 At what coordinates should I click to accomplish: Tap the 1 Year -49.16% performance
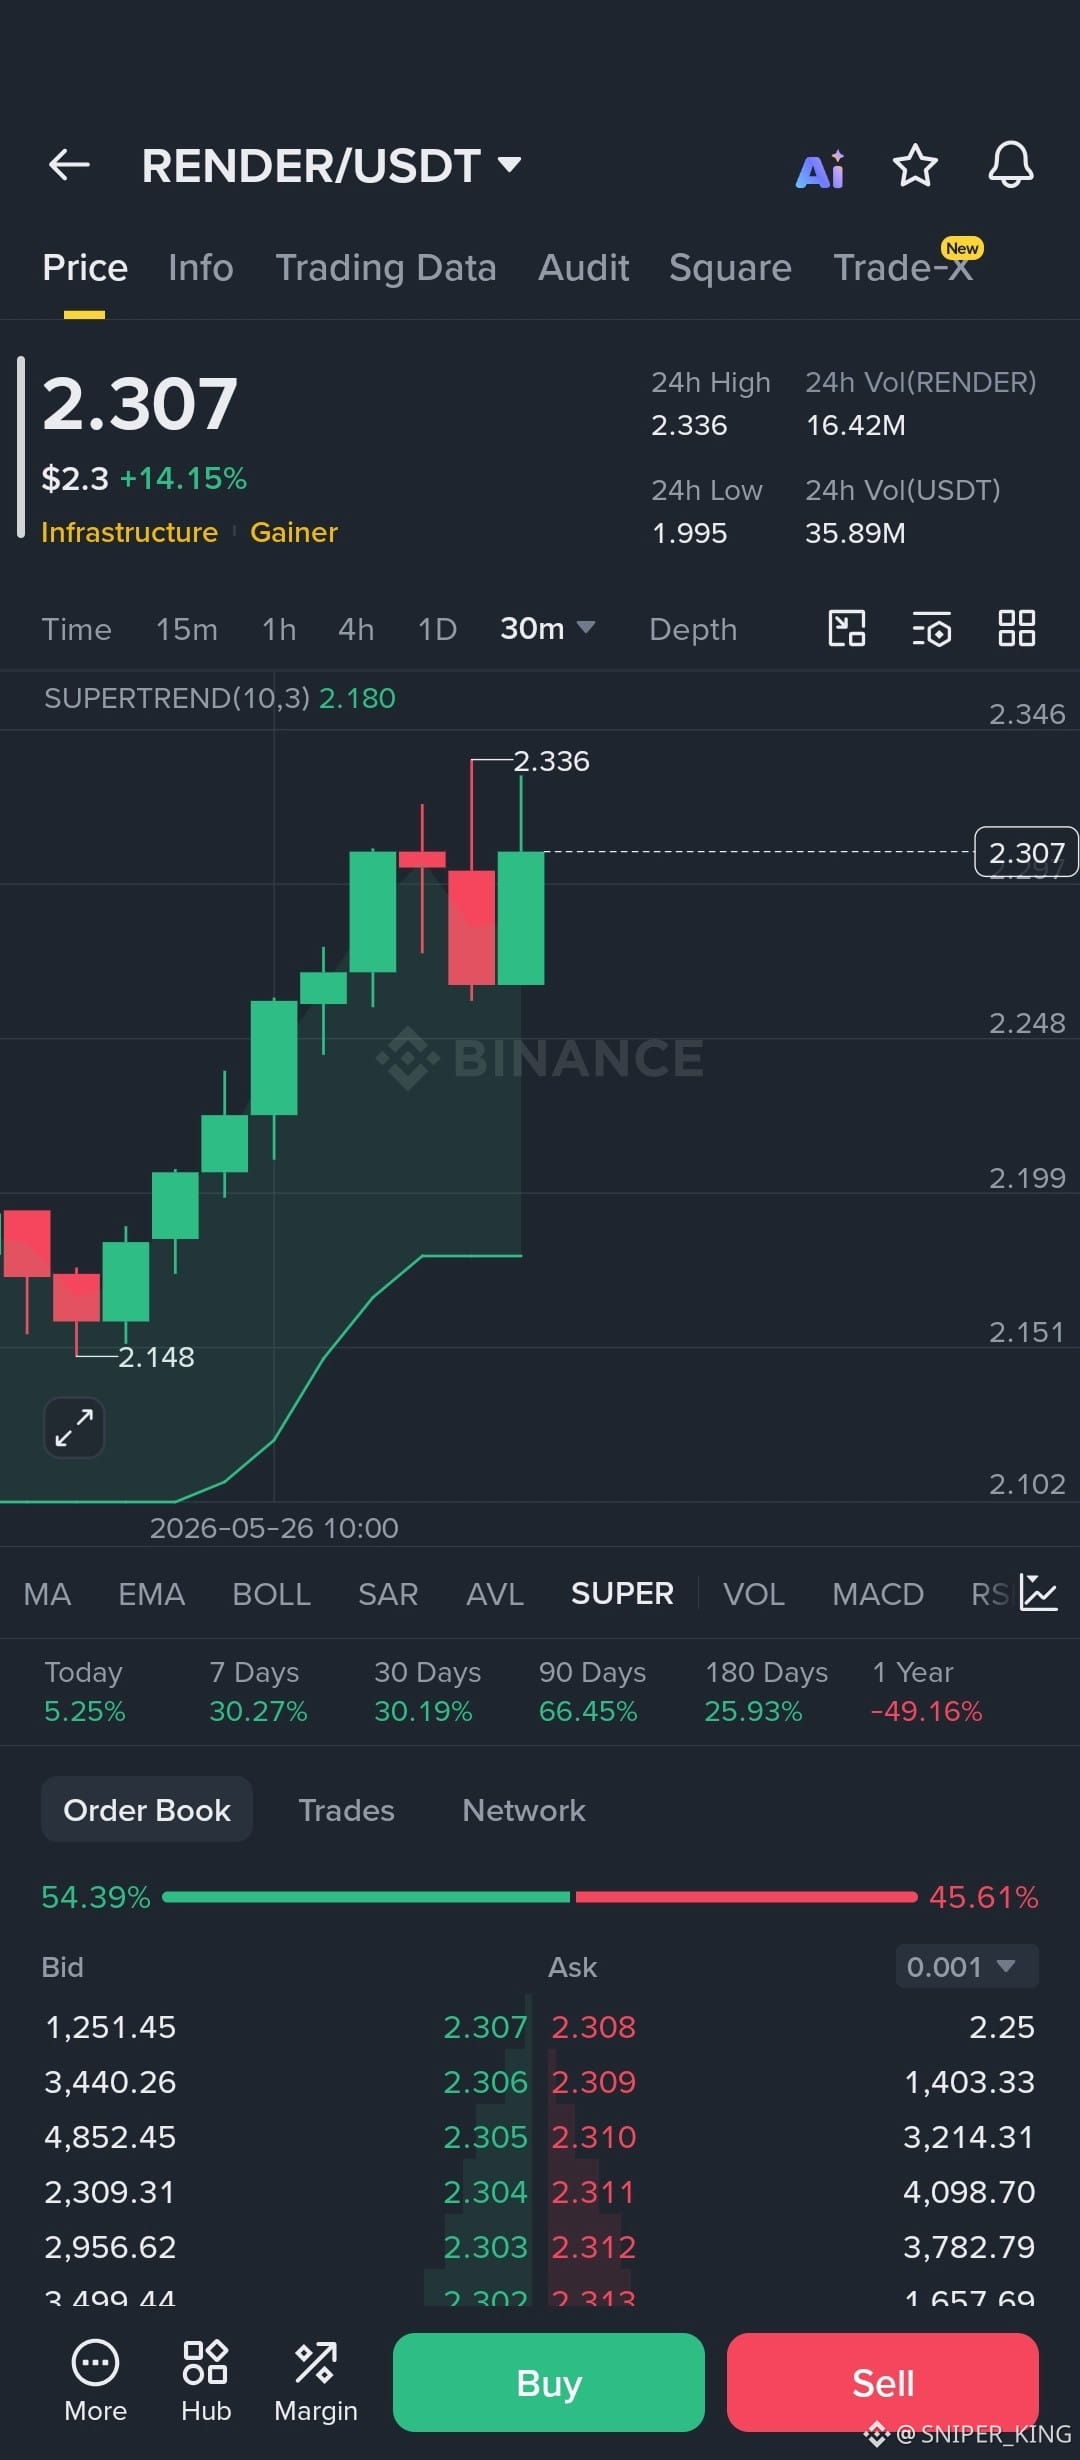[927, 1692]
